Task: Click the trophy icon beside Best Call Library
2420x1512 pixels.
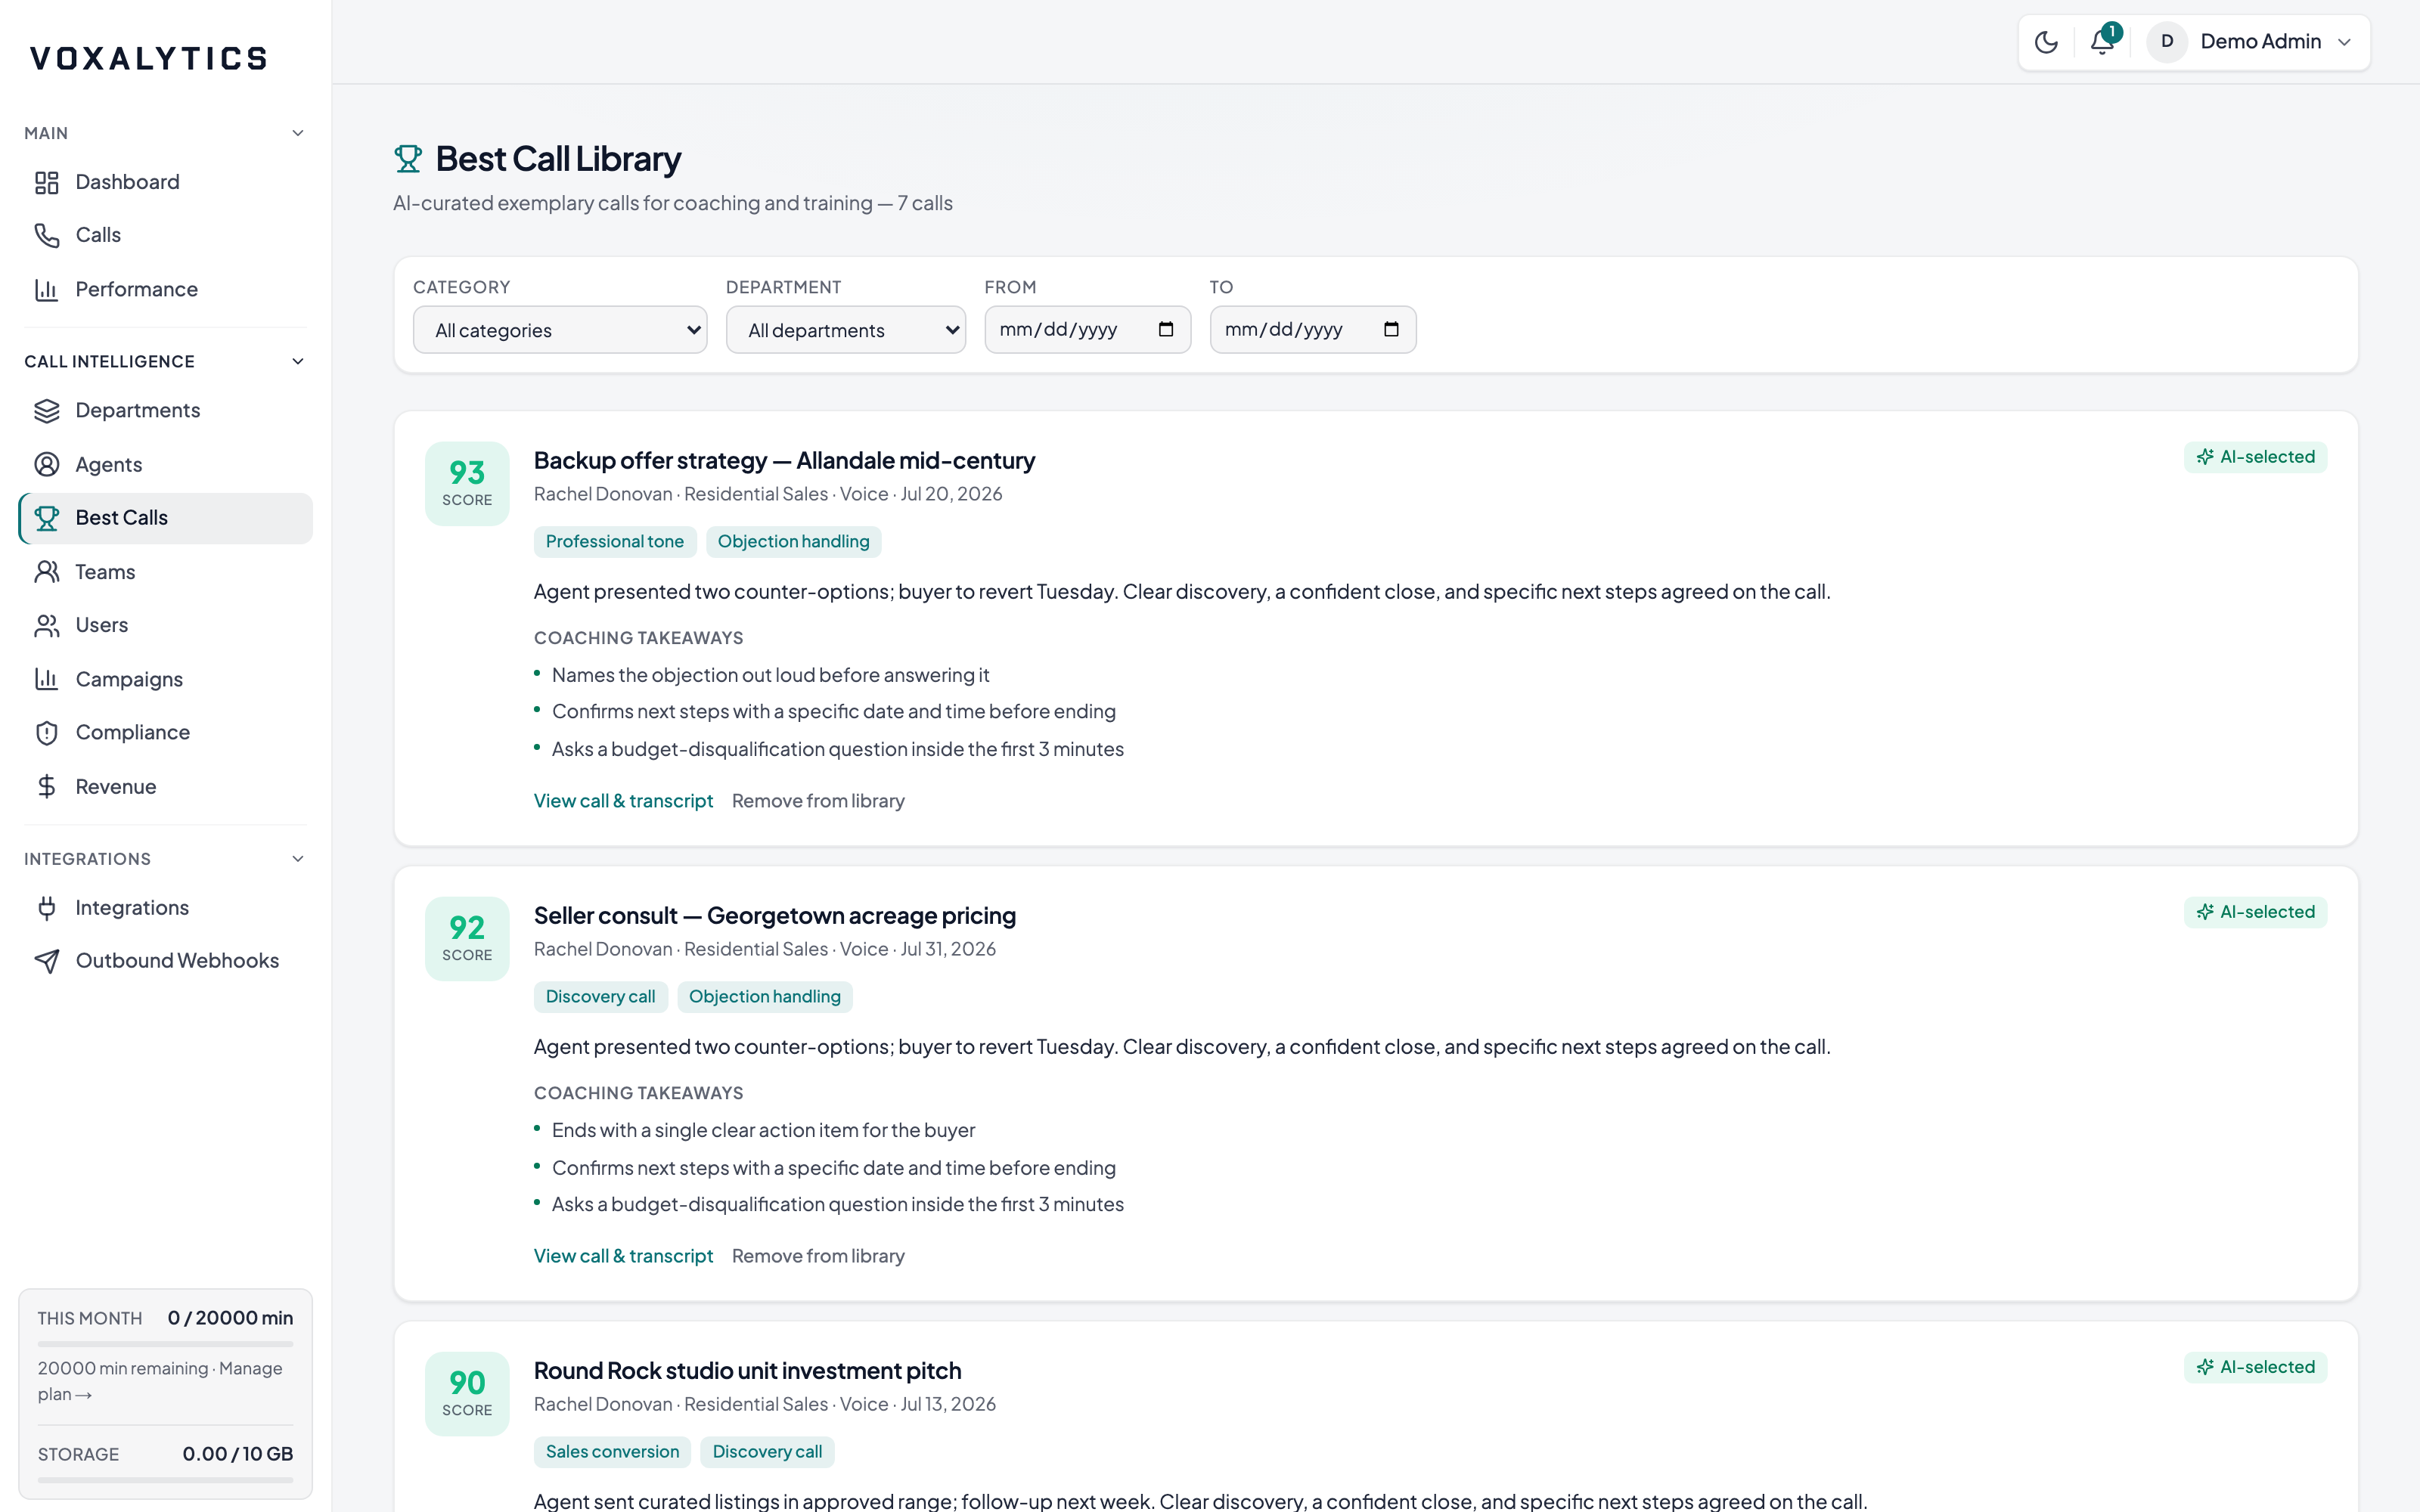Action: coord(408,159)
